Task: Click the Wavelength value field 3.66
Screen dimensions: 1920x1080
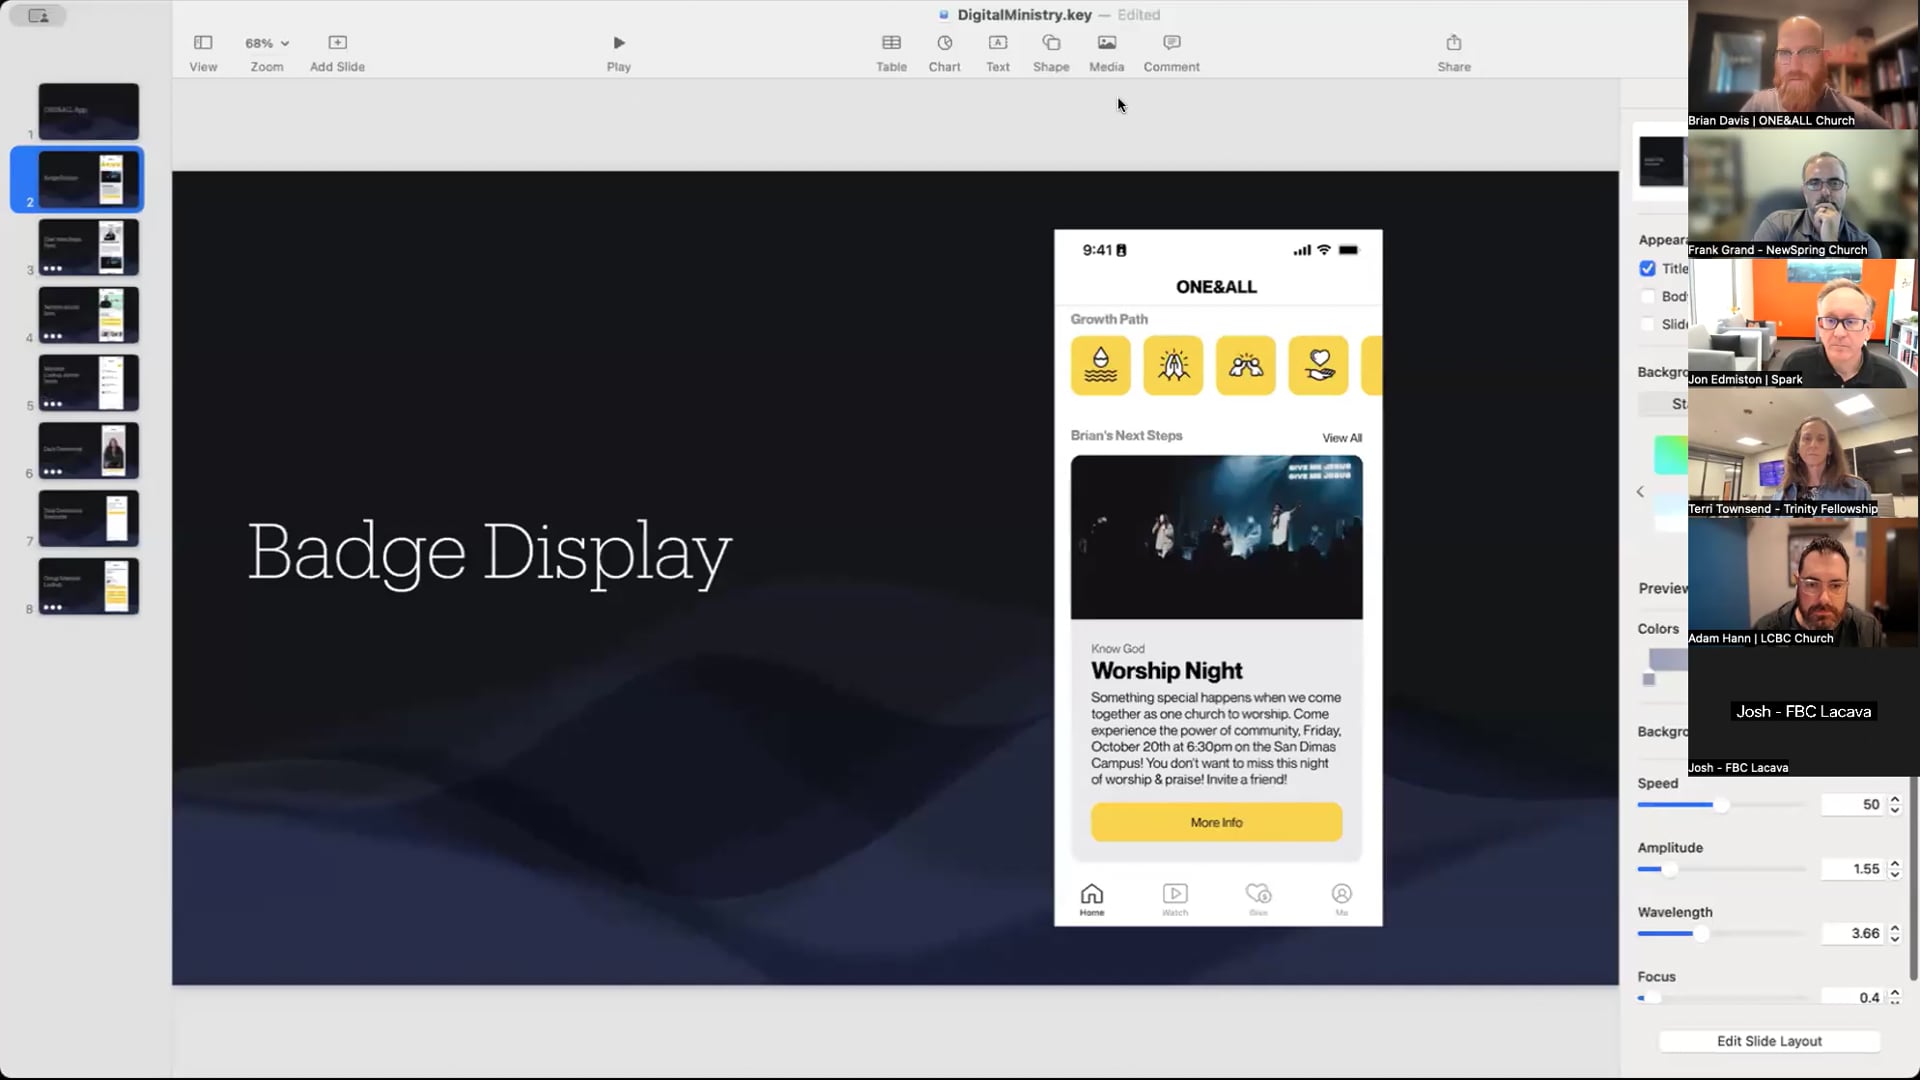Action: click(1852, 933)
